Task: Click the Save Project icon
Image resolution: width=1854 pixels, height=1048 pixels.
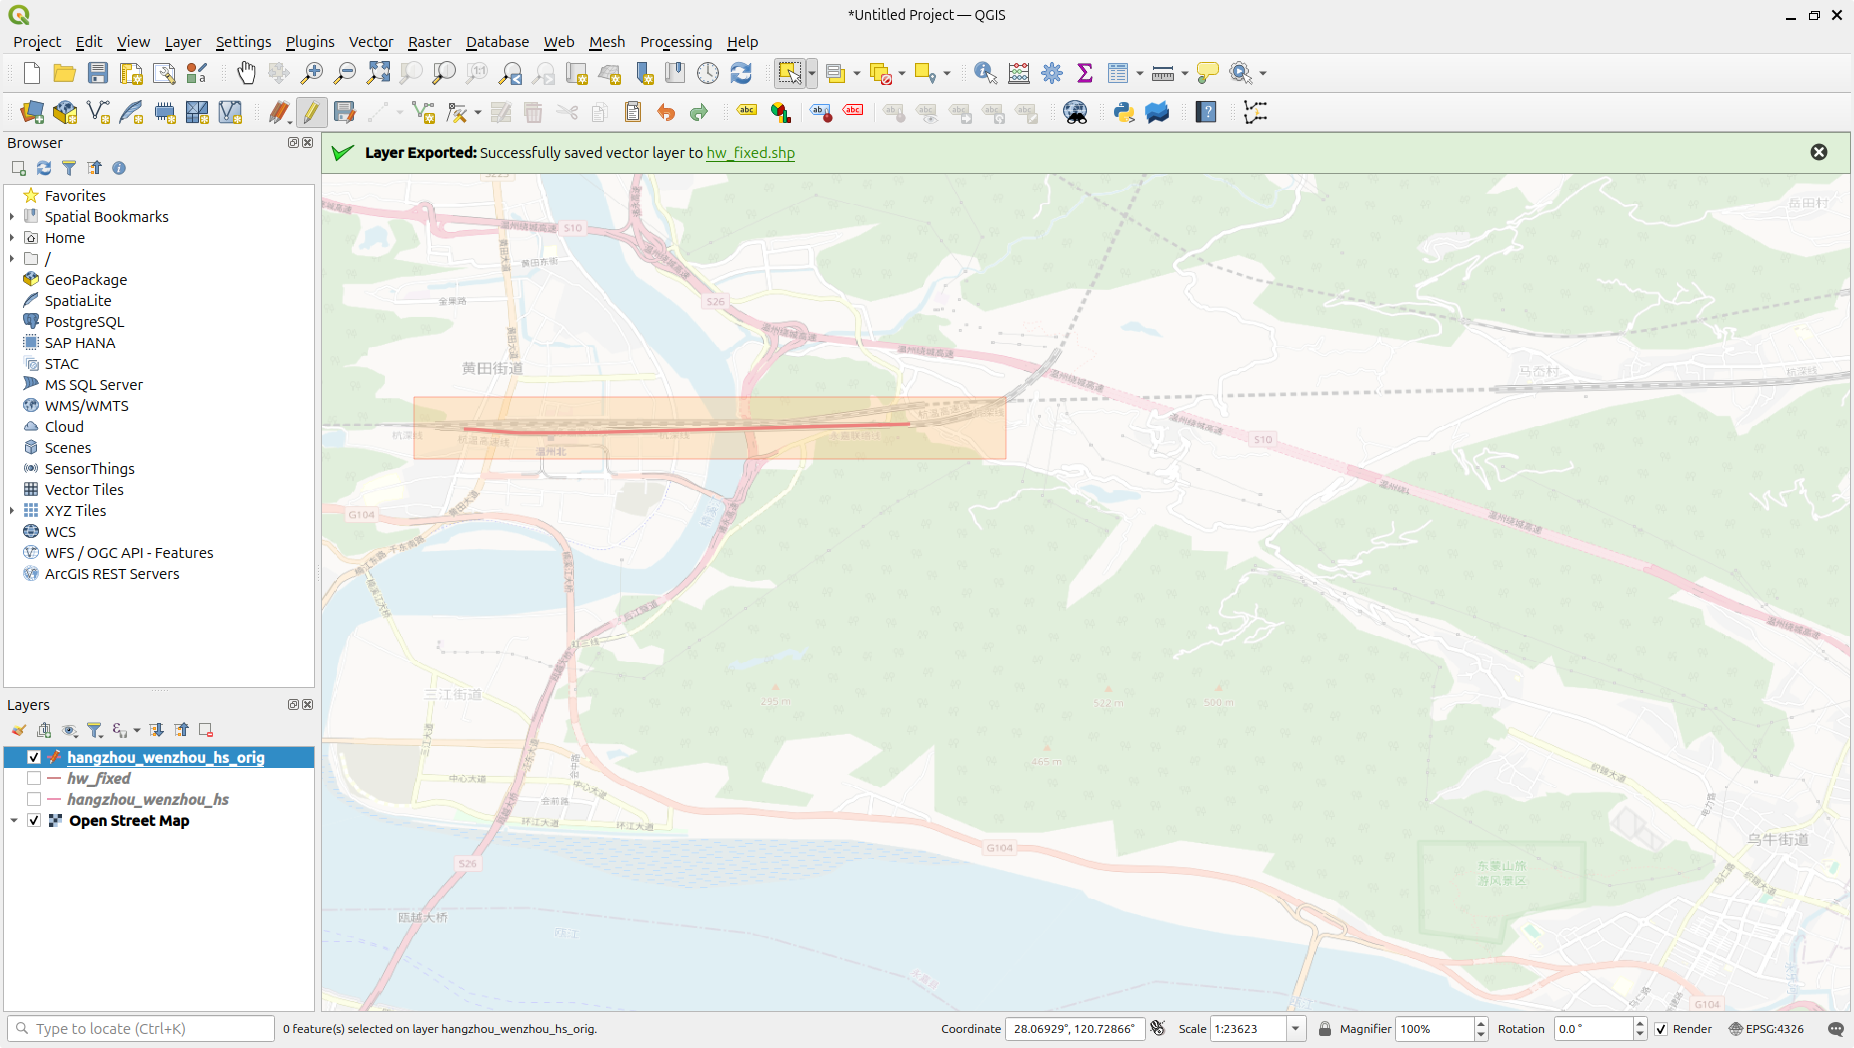Action: click(97, 73)
